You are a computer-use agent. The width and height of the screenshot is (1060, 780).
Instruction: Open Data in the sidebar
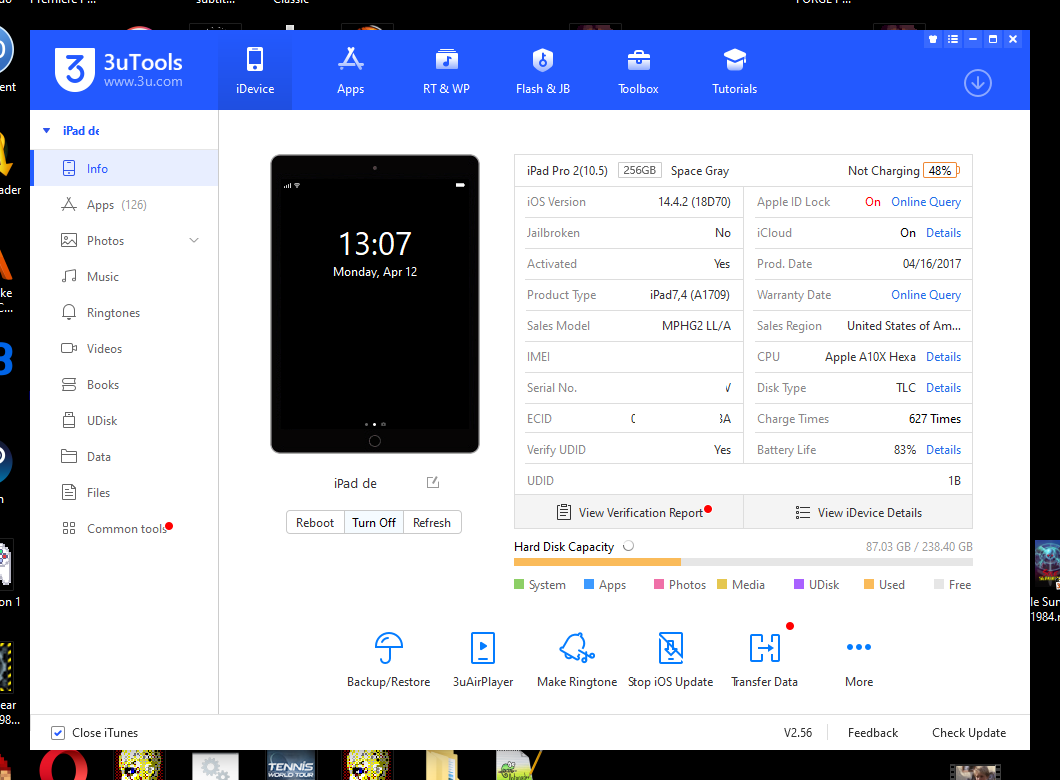[x=124, y=457]
